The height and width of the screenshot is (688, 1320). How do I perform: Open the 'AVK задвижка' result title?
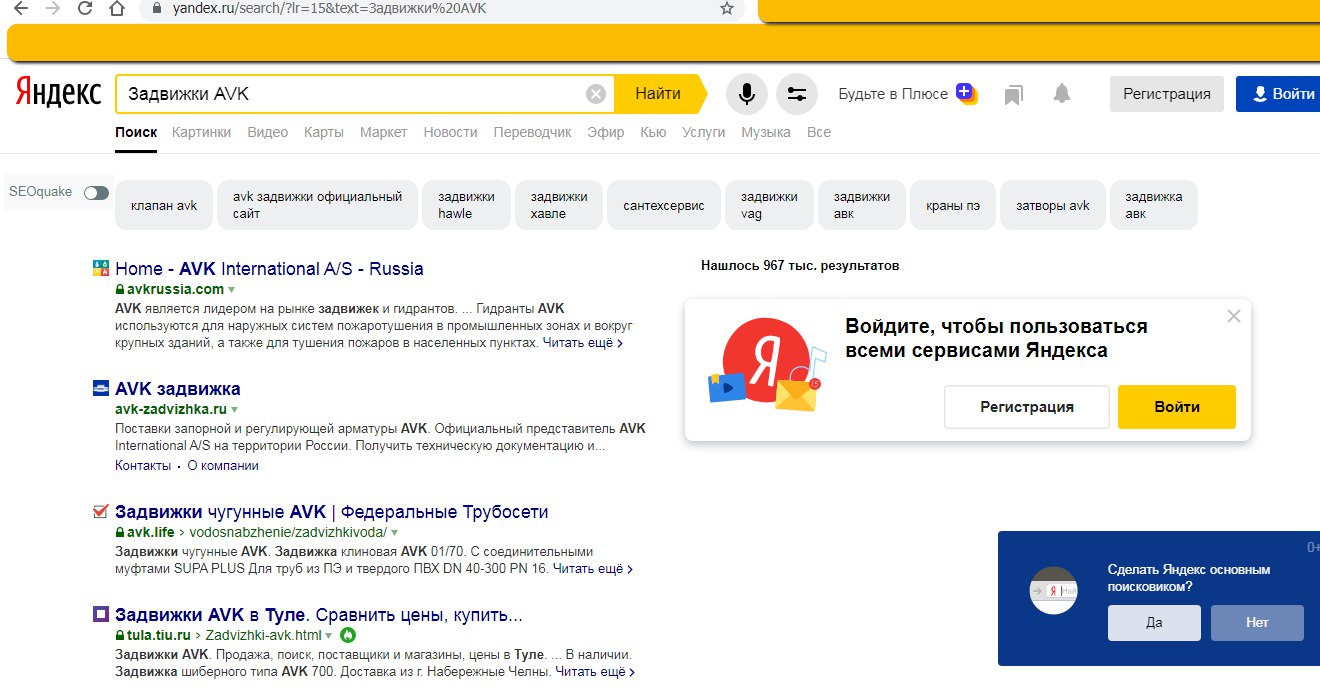click(178, 389)
